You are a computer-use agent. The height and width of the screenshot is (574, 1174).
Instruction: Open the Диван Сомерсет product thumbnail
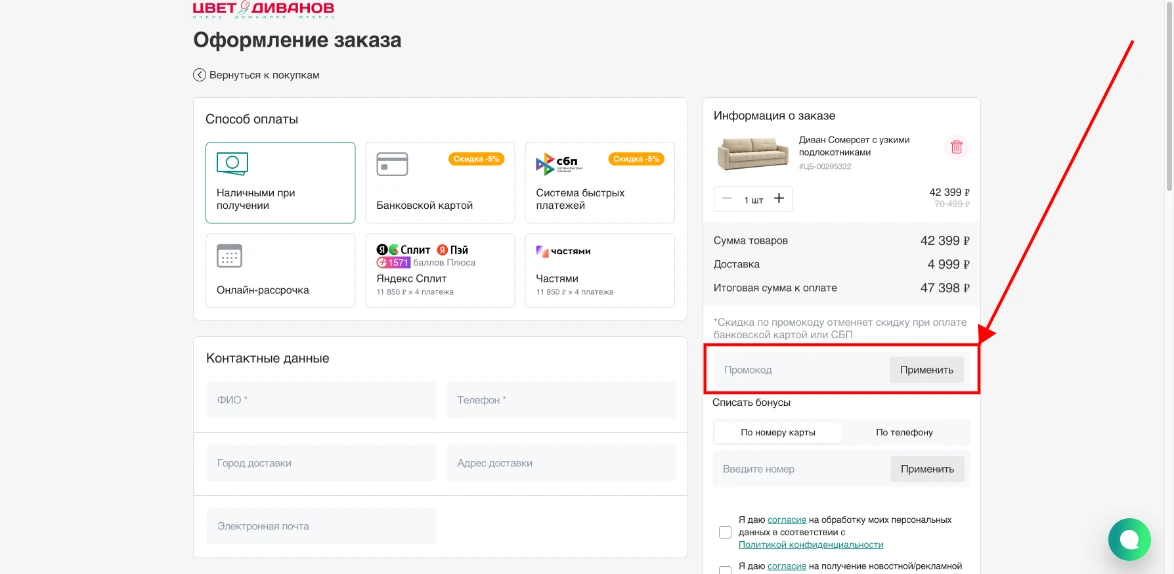coord(753,154)
